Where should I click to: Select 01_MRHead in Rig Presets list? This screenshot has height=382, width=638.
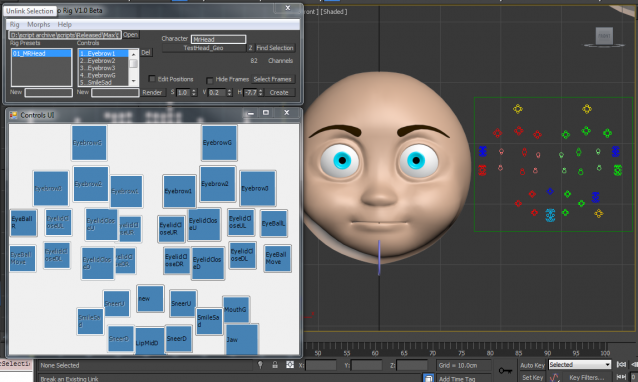pos(41,53)
